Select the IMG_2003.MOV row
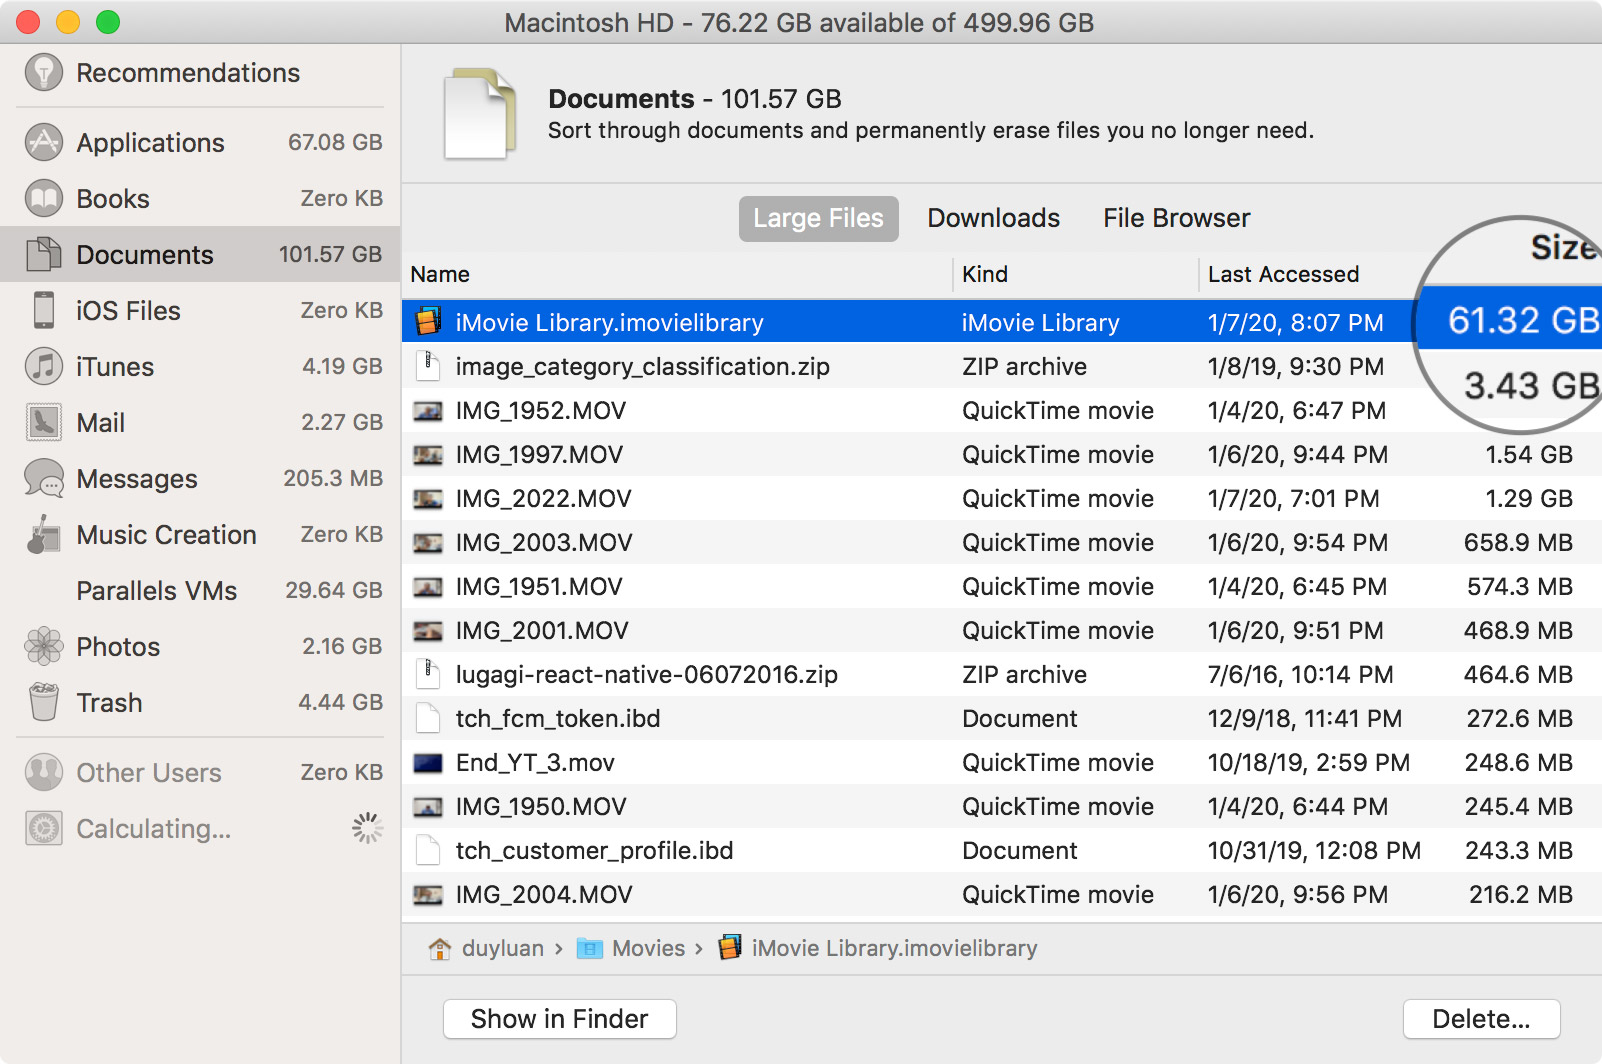1602x1064 pixels. tap(1001, 542)
